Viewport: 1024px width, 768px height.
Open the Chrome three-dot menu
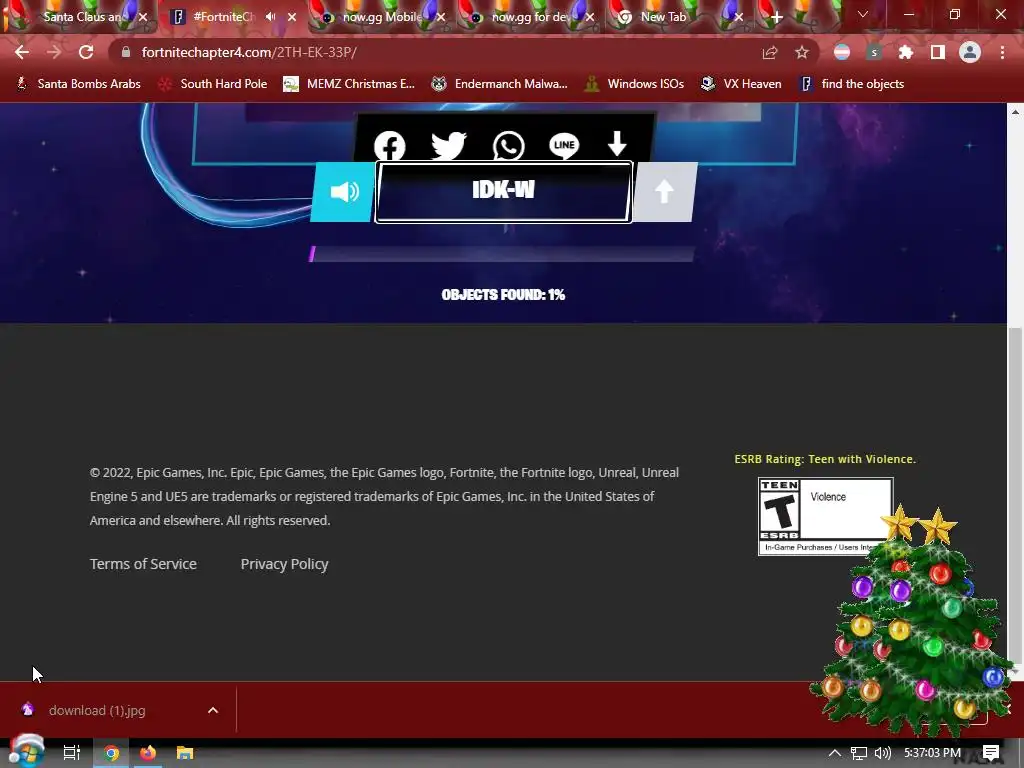click(x=1002, y=52)
